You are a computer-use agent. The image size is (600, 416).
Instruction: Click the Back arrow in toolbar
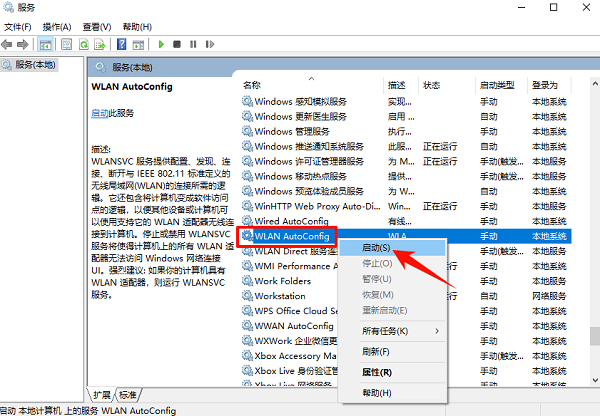tap(10, 44)
